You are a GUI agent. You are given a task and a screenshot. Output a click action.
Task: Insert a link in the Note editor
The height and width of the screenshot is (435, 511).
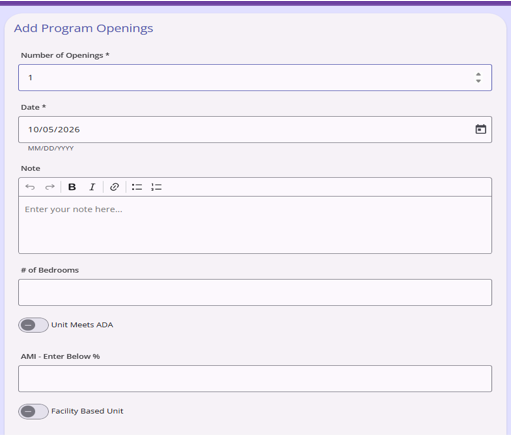(114, 187)
